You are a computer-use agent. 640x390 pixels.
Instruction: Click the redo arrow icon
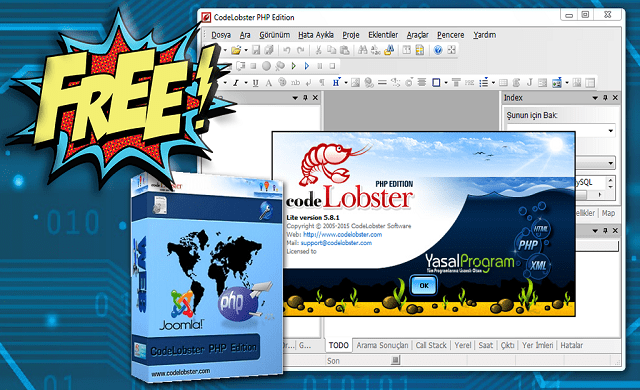(x=300, y=50)
